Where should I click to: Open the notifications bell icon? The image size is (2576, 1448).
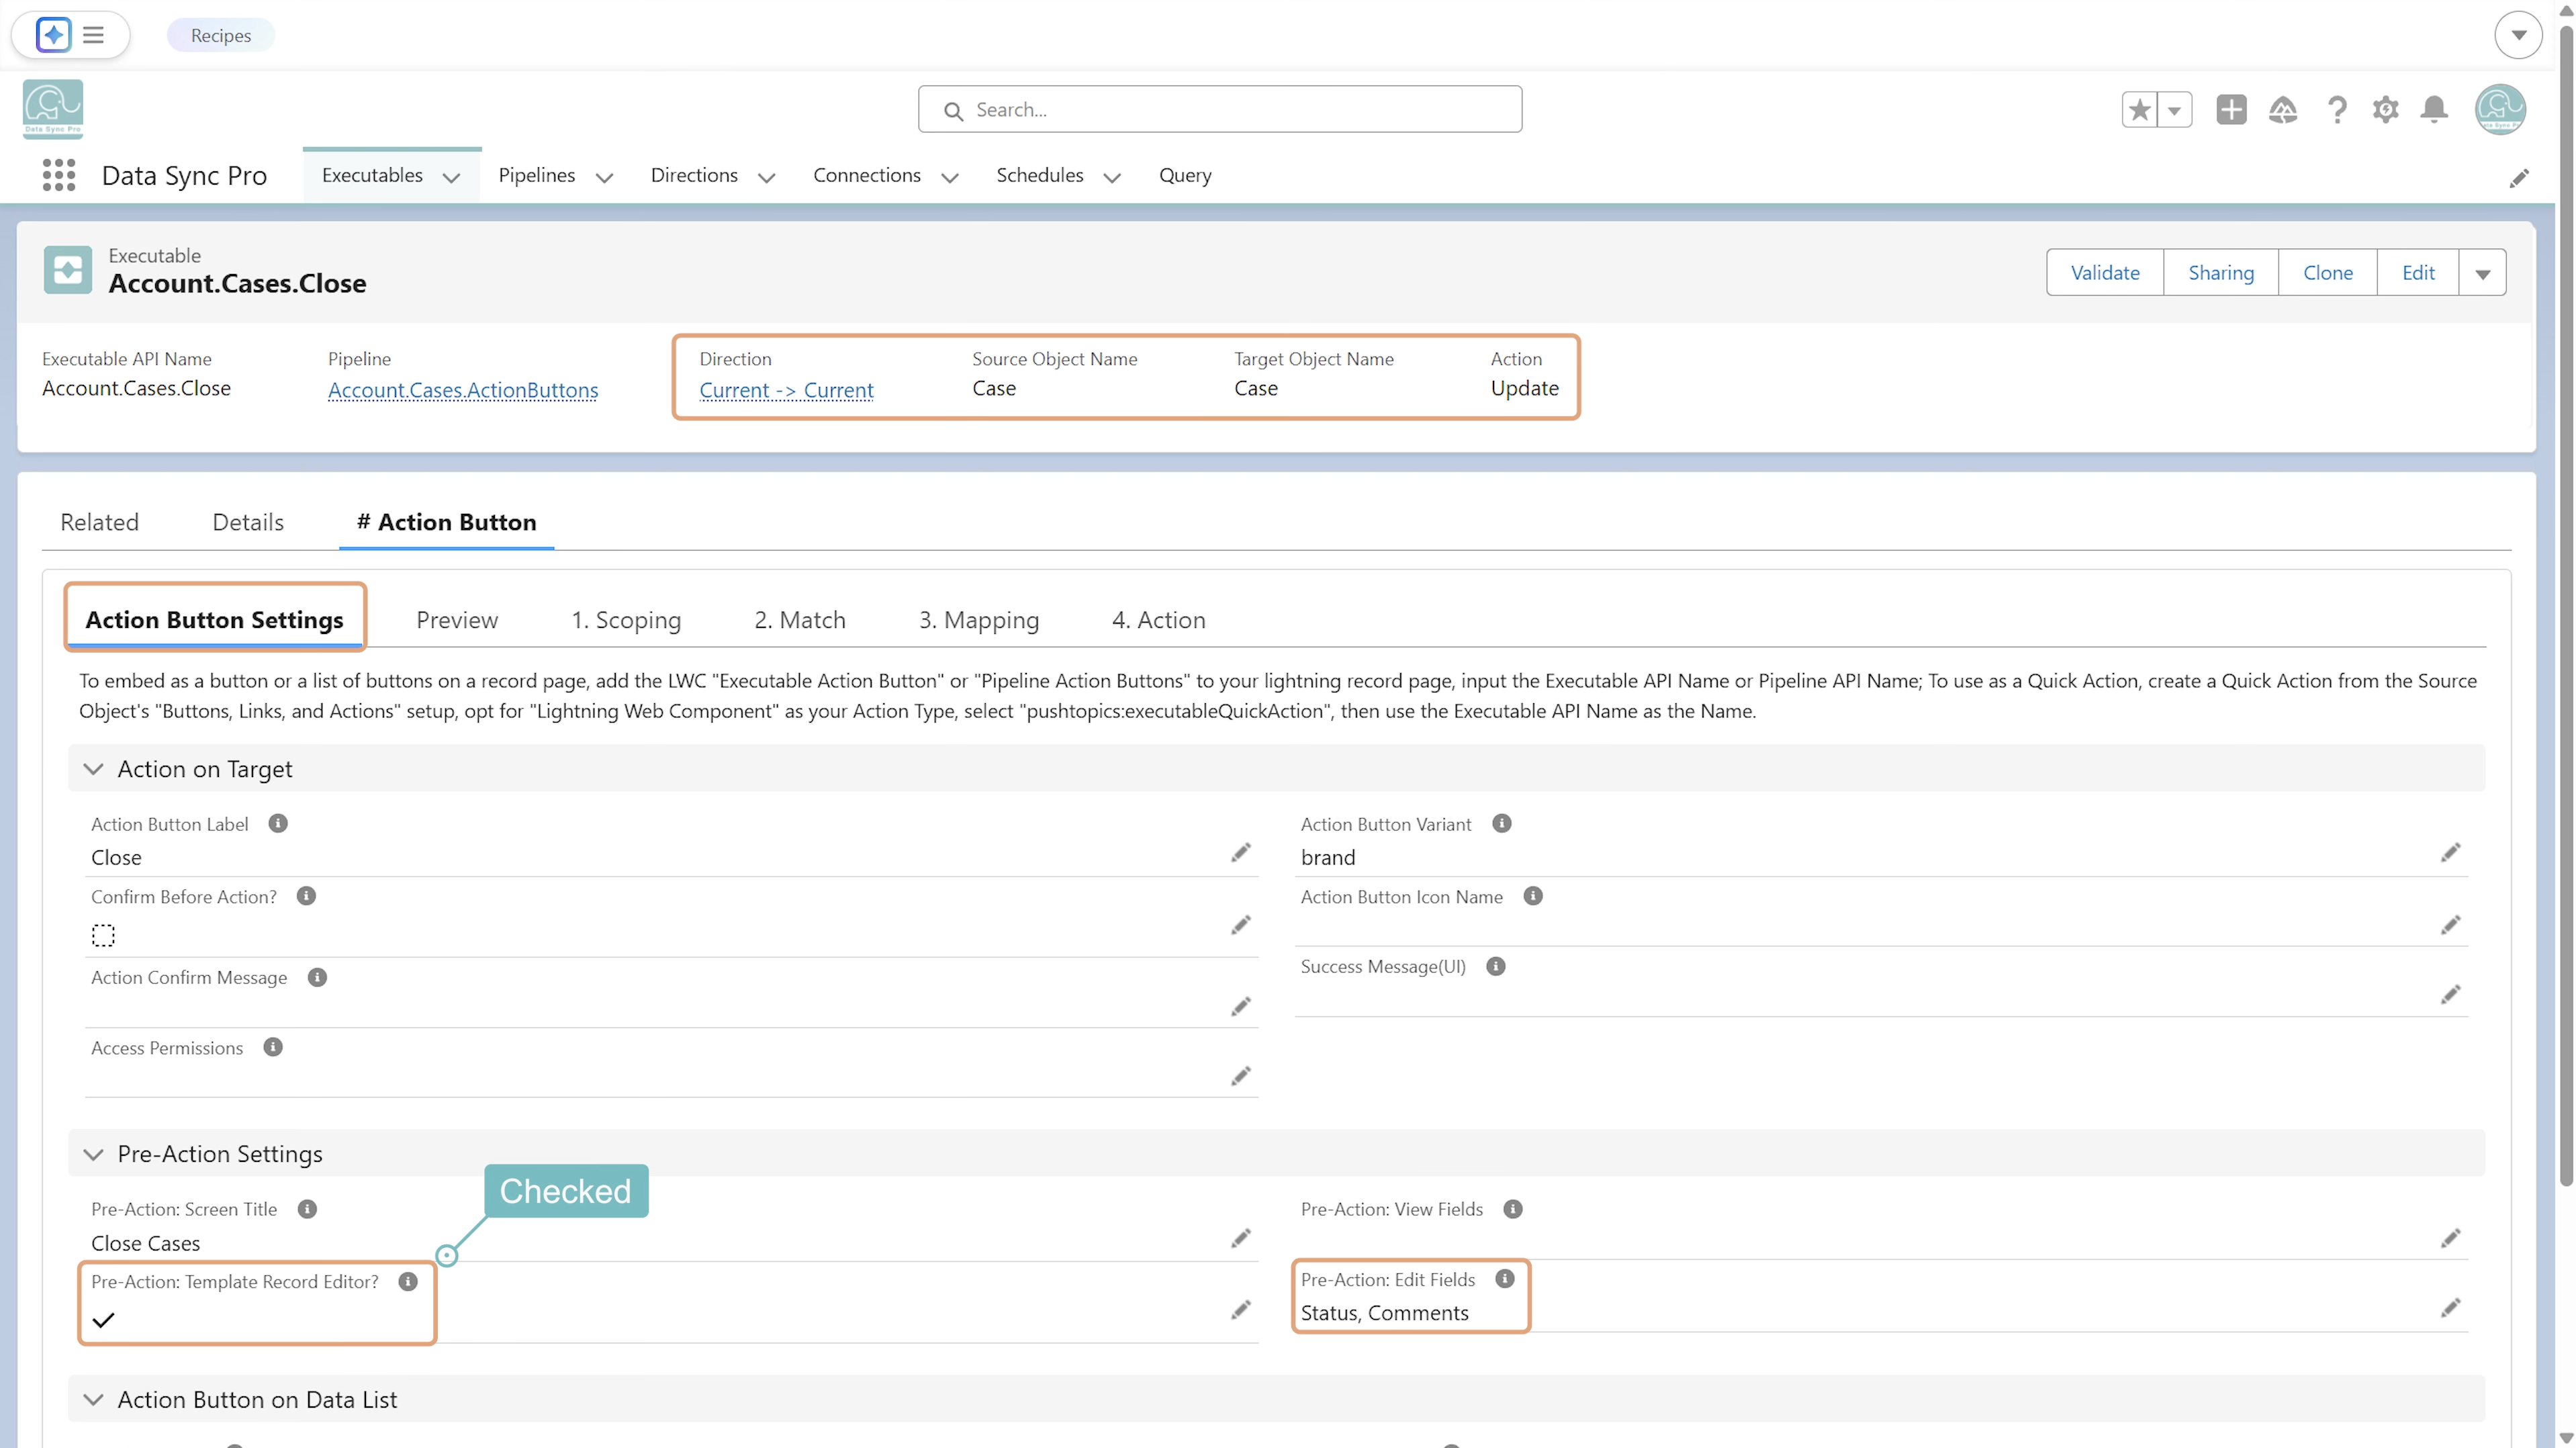click(x=2435, y=109)
